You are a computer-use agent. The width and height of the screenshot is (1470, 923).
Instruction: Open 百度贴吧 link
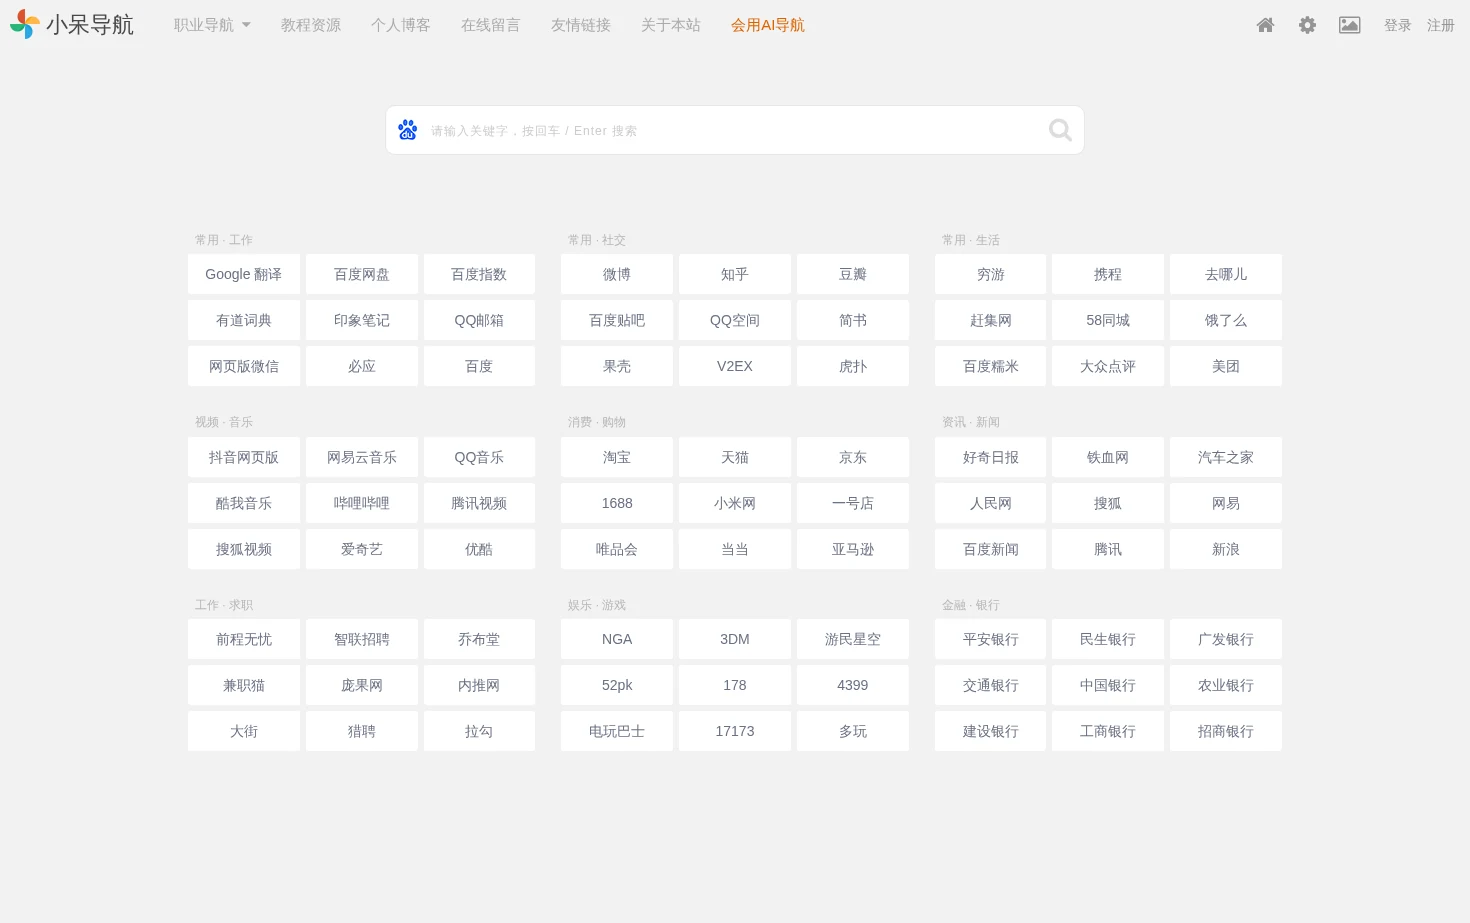pyautogui.click(x=617, y=320)
